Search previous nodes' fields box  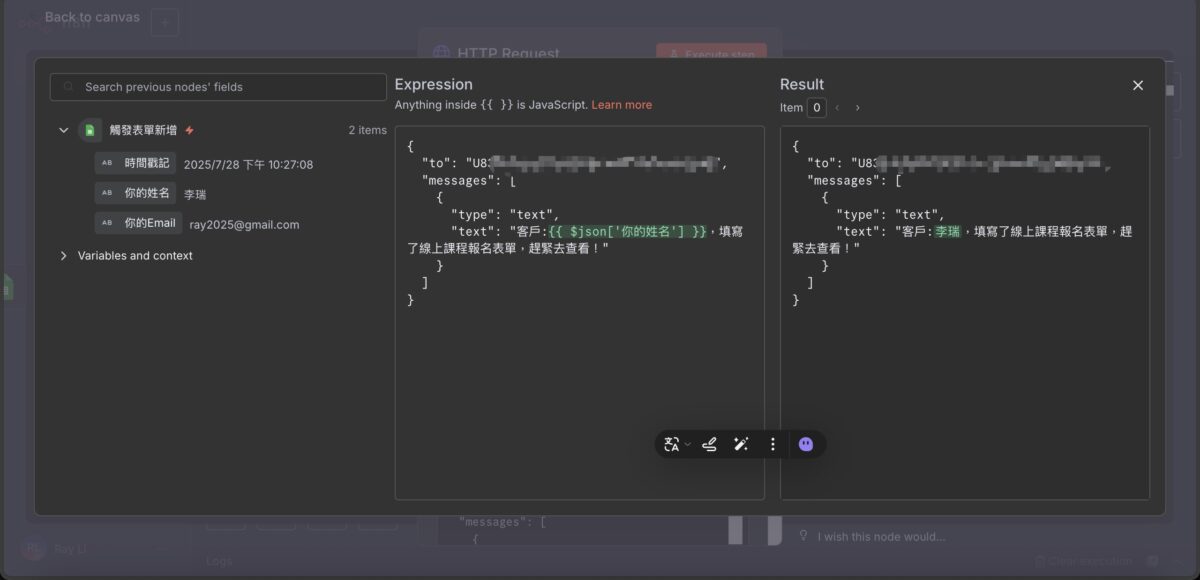point(218,87)
